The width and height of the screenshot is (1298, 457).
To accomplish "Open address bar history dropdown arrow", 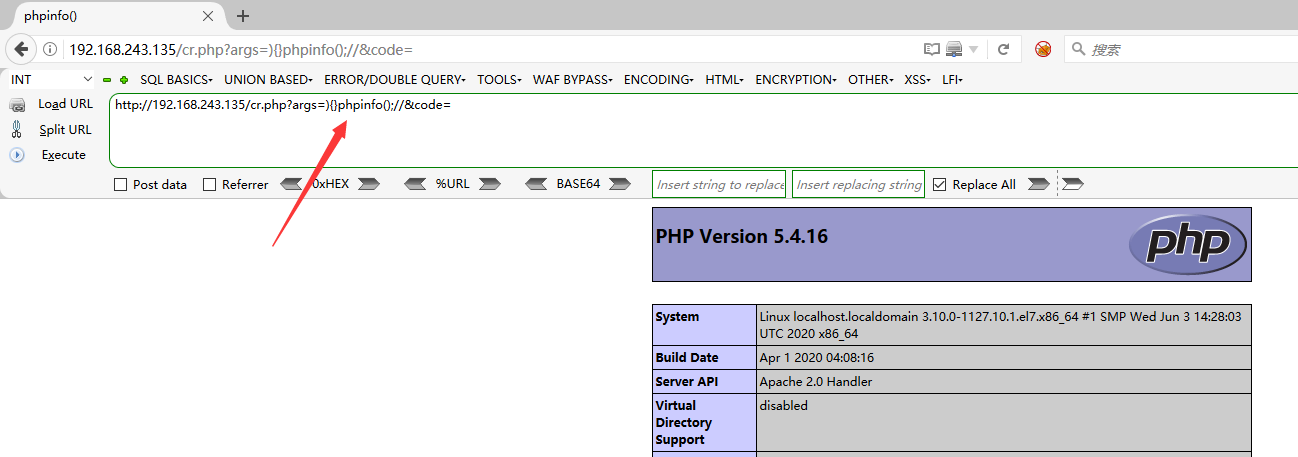I will point(973,49).
